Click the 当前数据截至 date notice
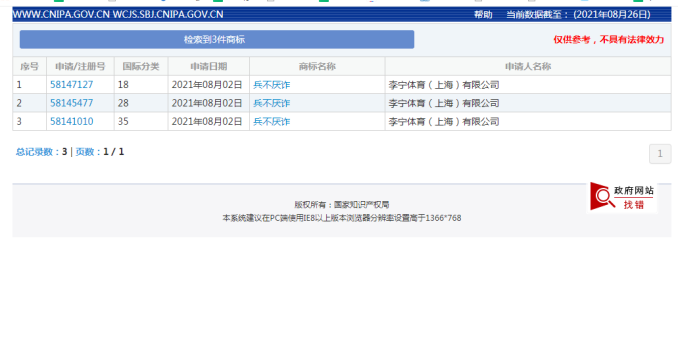Screen dimensions: 678x361 [578, 15]
